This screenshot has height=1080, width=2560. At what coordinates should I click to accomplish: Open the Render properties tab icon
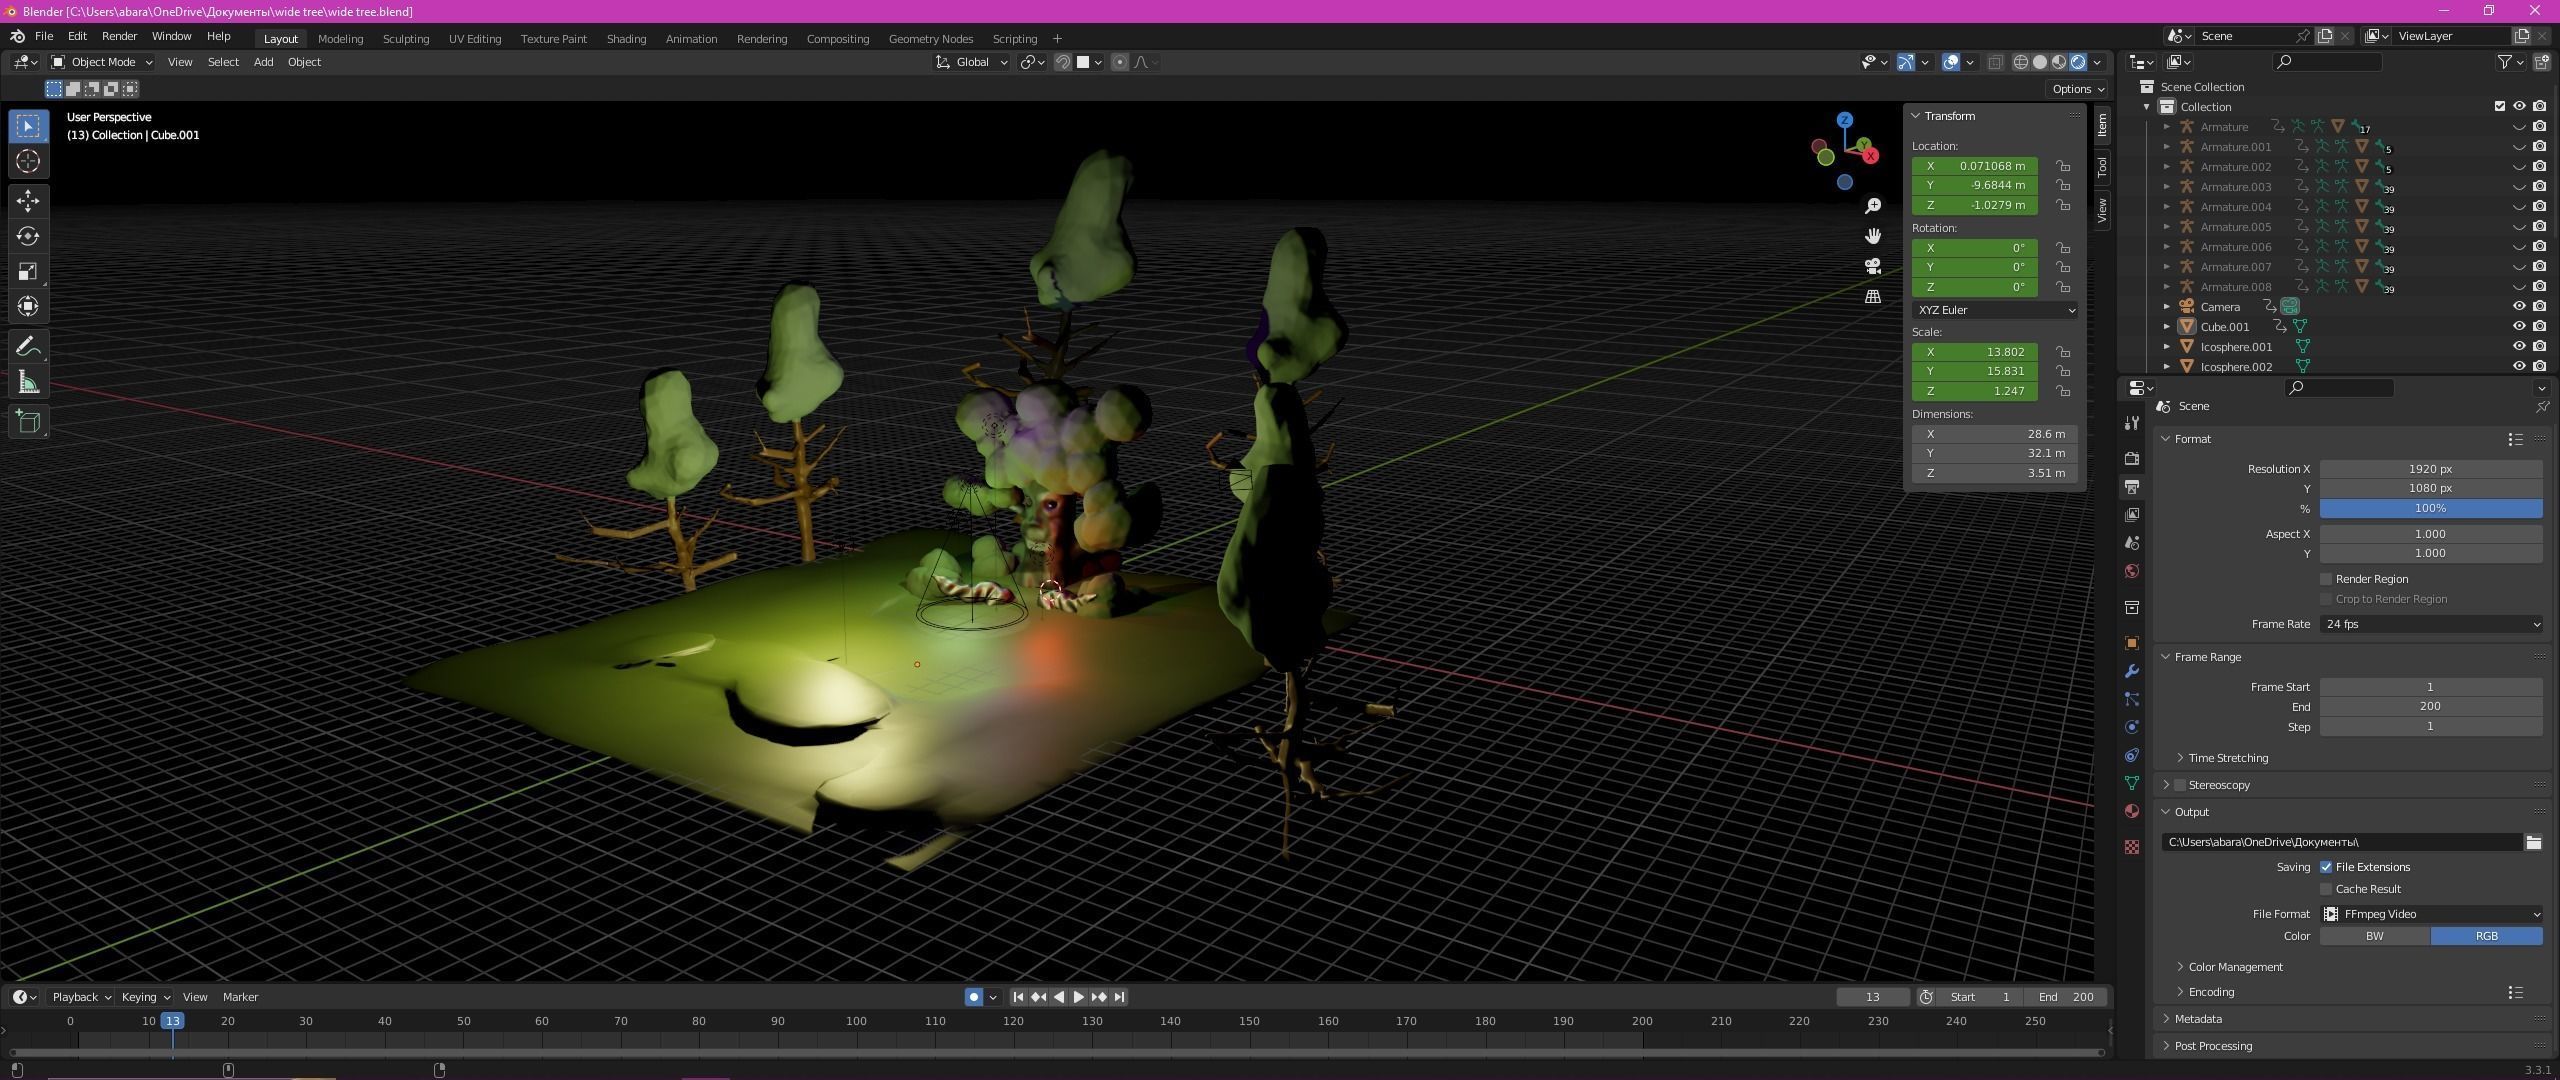click(x=2132, y=458)
